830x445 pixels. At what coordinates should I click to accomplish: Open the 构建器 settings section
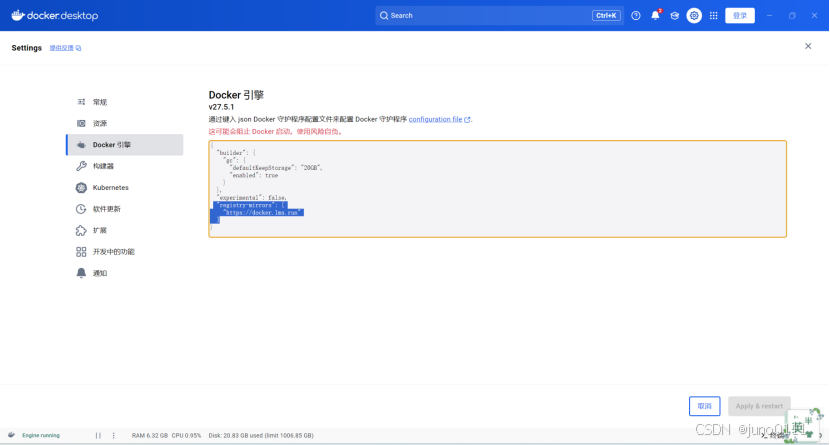pyautogui.click(x=125, y=166)
